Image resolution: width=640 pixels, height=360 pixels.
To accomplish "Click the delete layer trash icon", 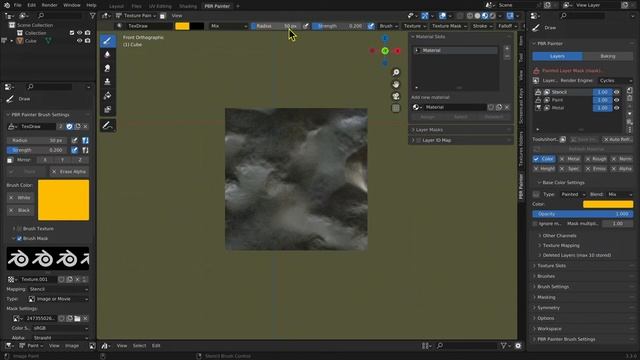I will pos(630,98).
